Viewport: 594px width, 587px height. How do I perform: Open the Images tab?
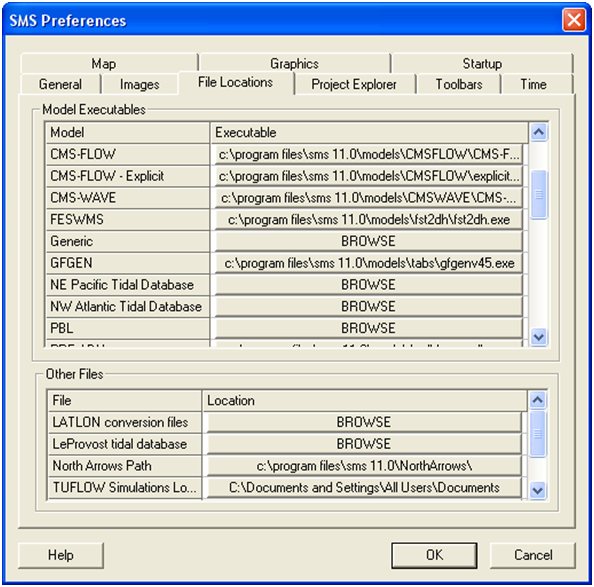coord(139,84)
